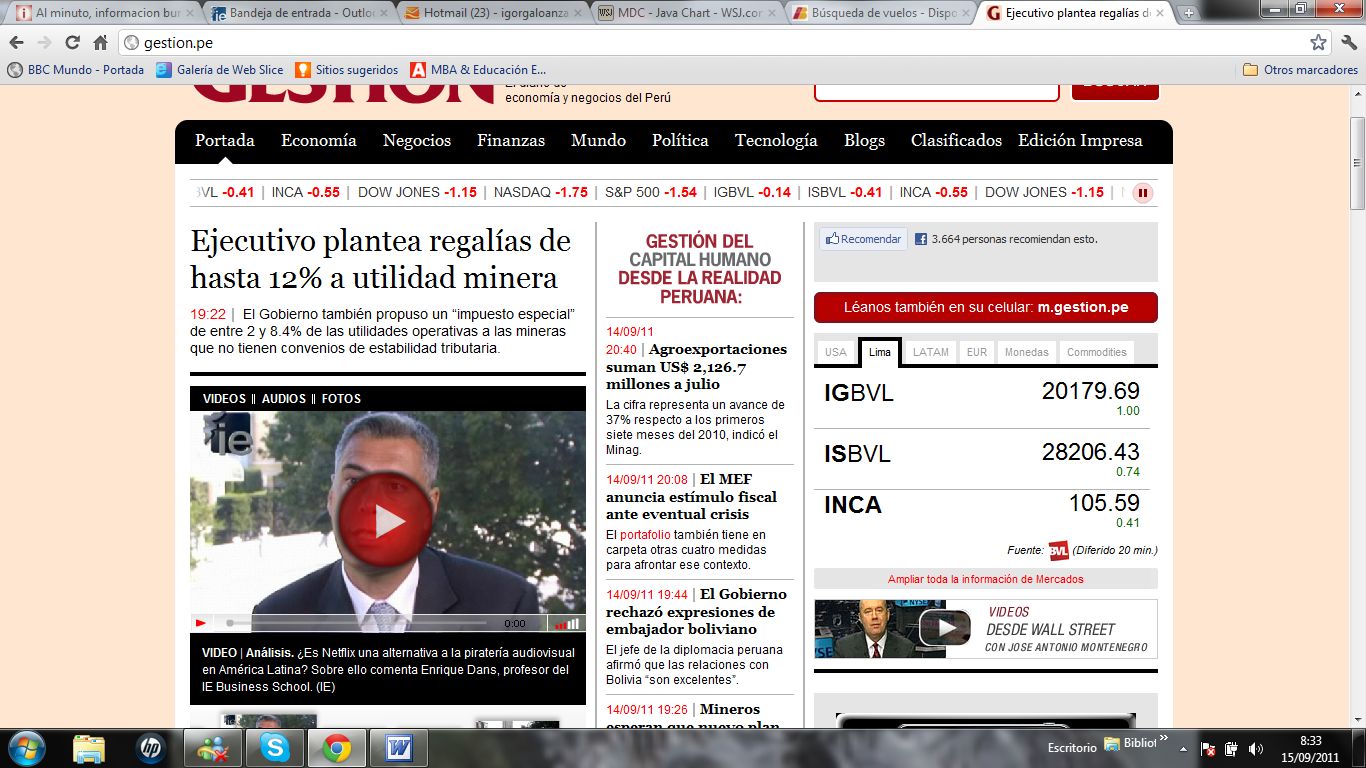Play the Desde Wall Street video thumbnail

pyautogui.click(x=944, y=628)
